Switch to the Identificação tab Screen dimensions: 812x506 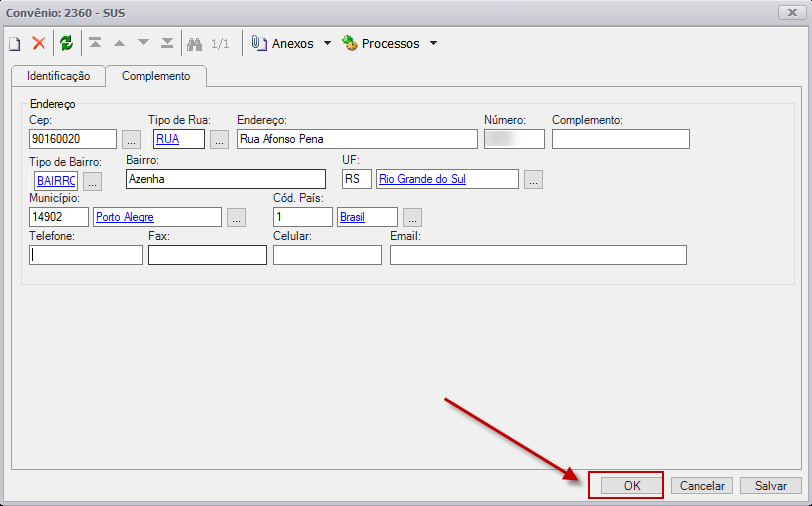(59, 76)
